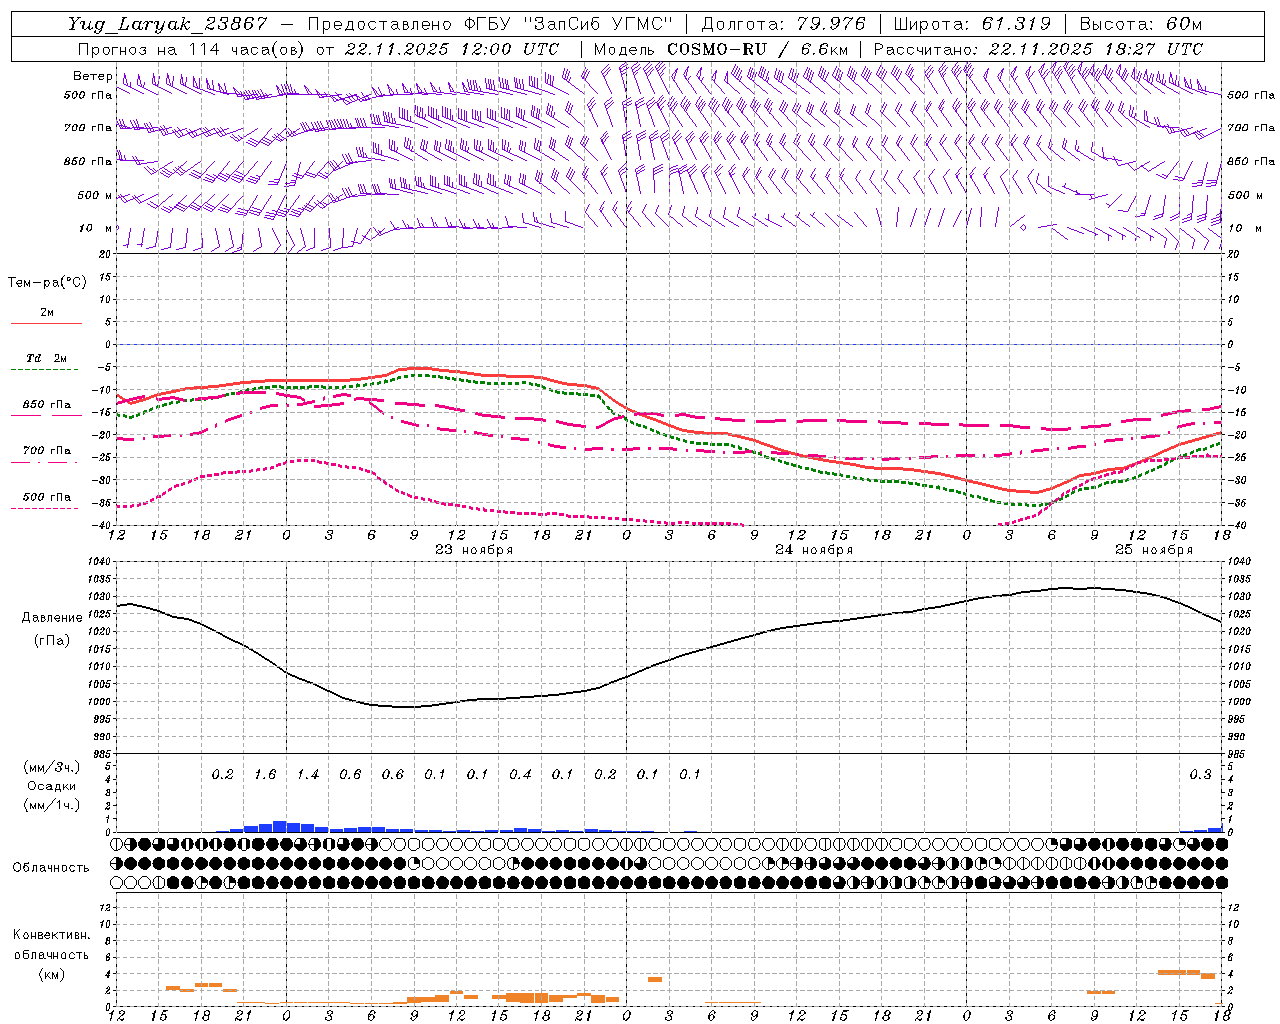Click the 500 гПа entry in temperature legend
Viewport: 1280px width, 1024px height.
(47, 497)
